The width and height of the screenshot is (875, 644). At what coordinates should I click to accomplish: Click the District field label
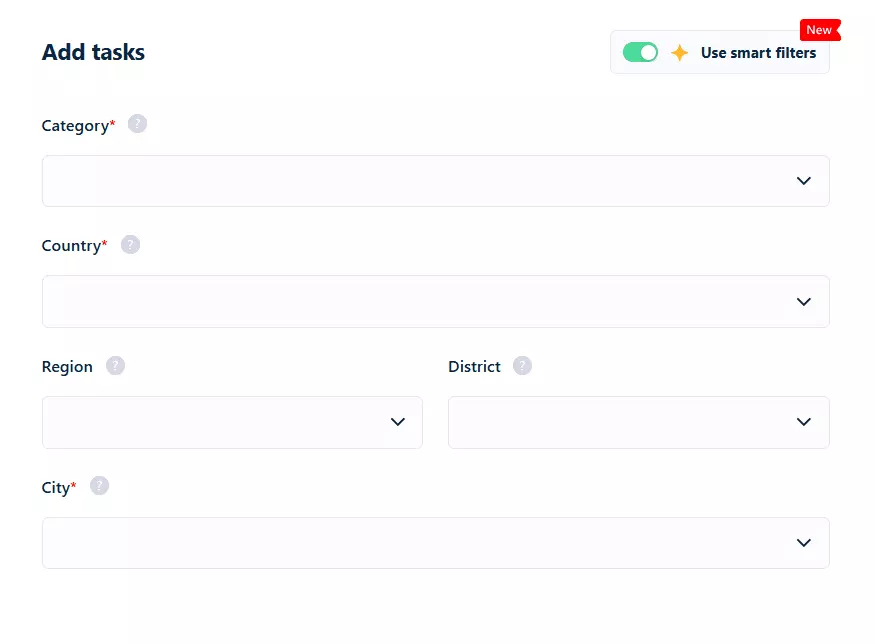point(474,367)
